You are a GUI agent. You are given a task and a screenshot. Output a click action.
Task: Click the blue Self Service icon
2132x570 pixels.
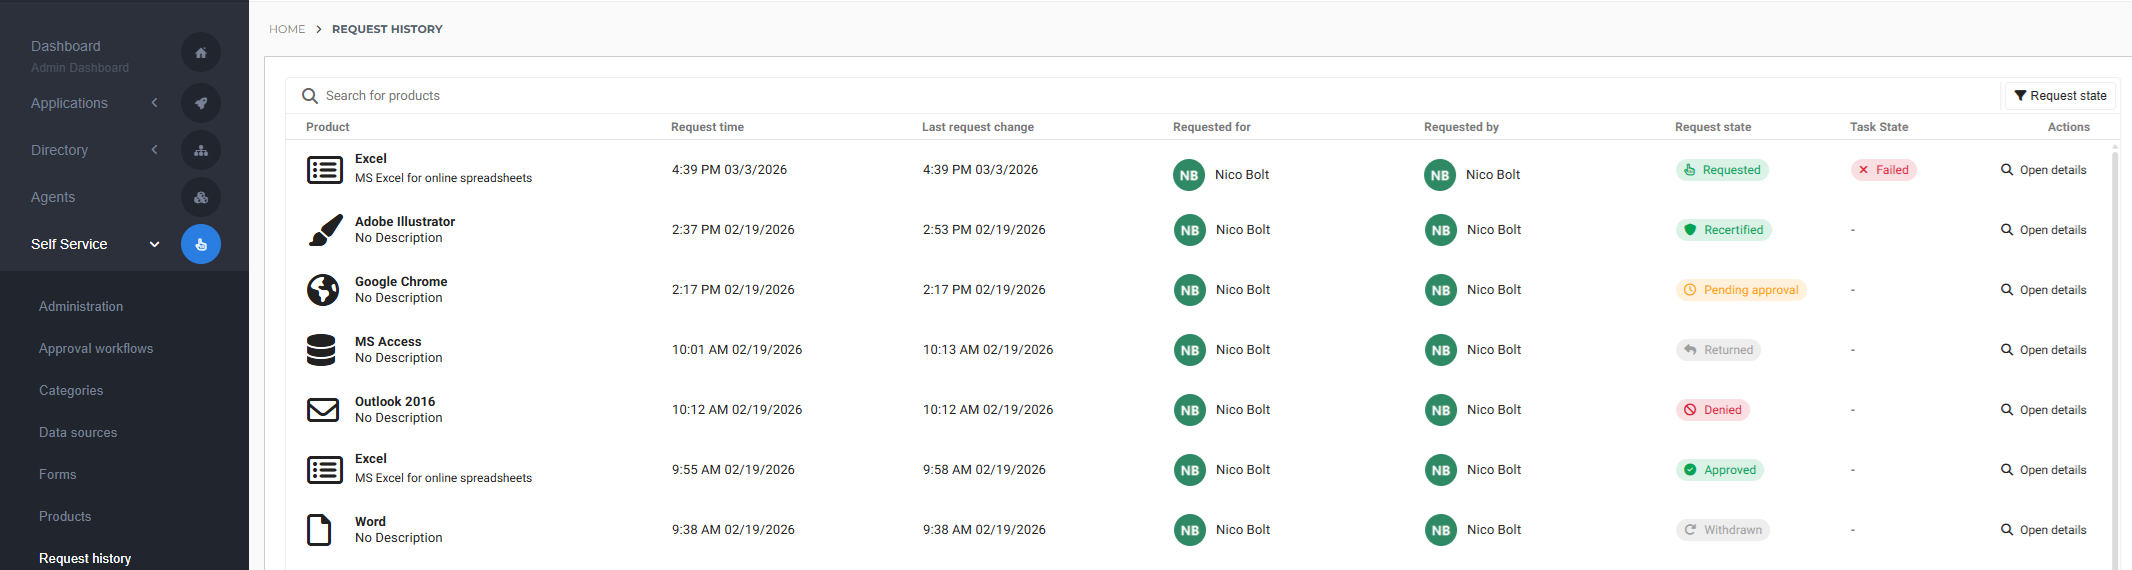tap(201, 244)
